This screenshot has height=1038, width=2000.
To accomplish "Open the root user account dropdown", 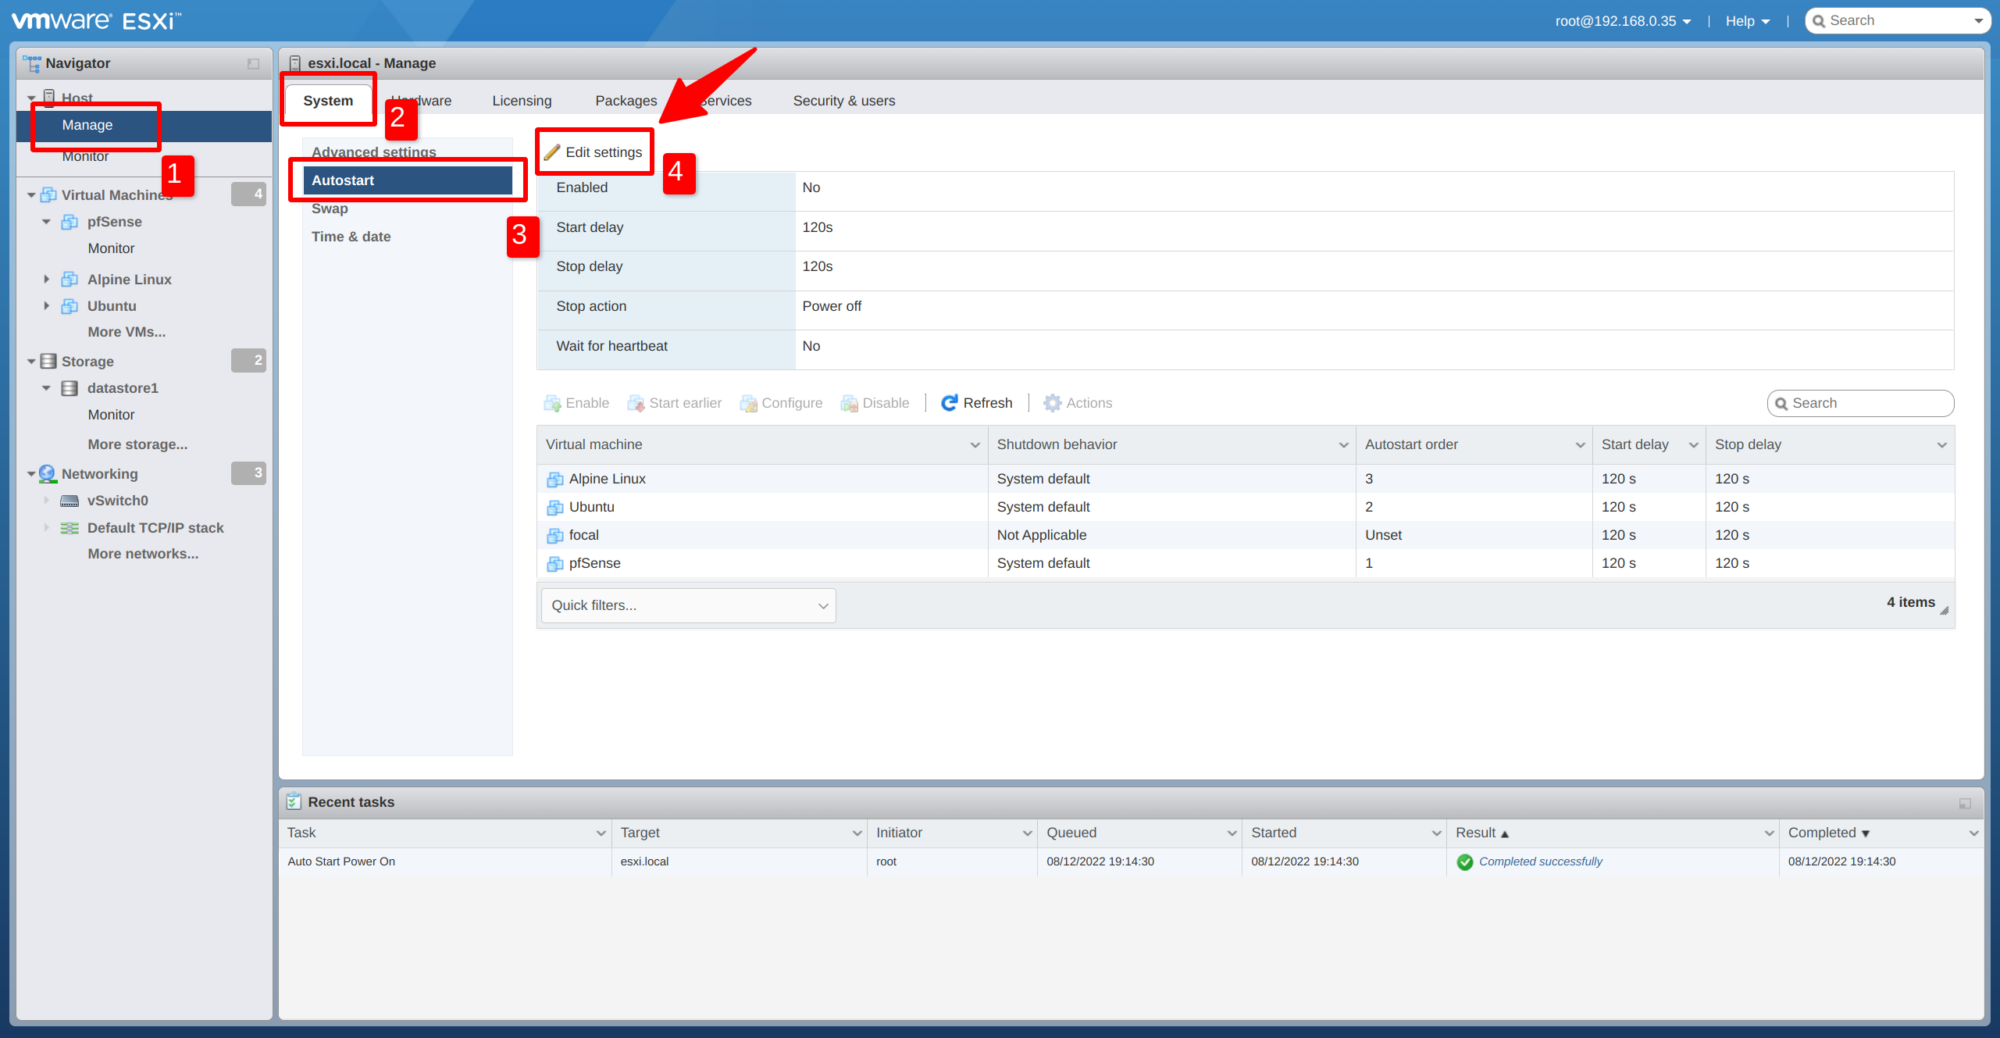I will (x=1622, y=21).
